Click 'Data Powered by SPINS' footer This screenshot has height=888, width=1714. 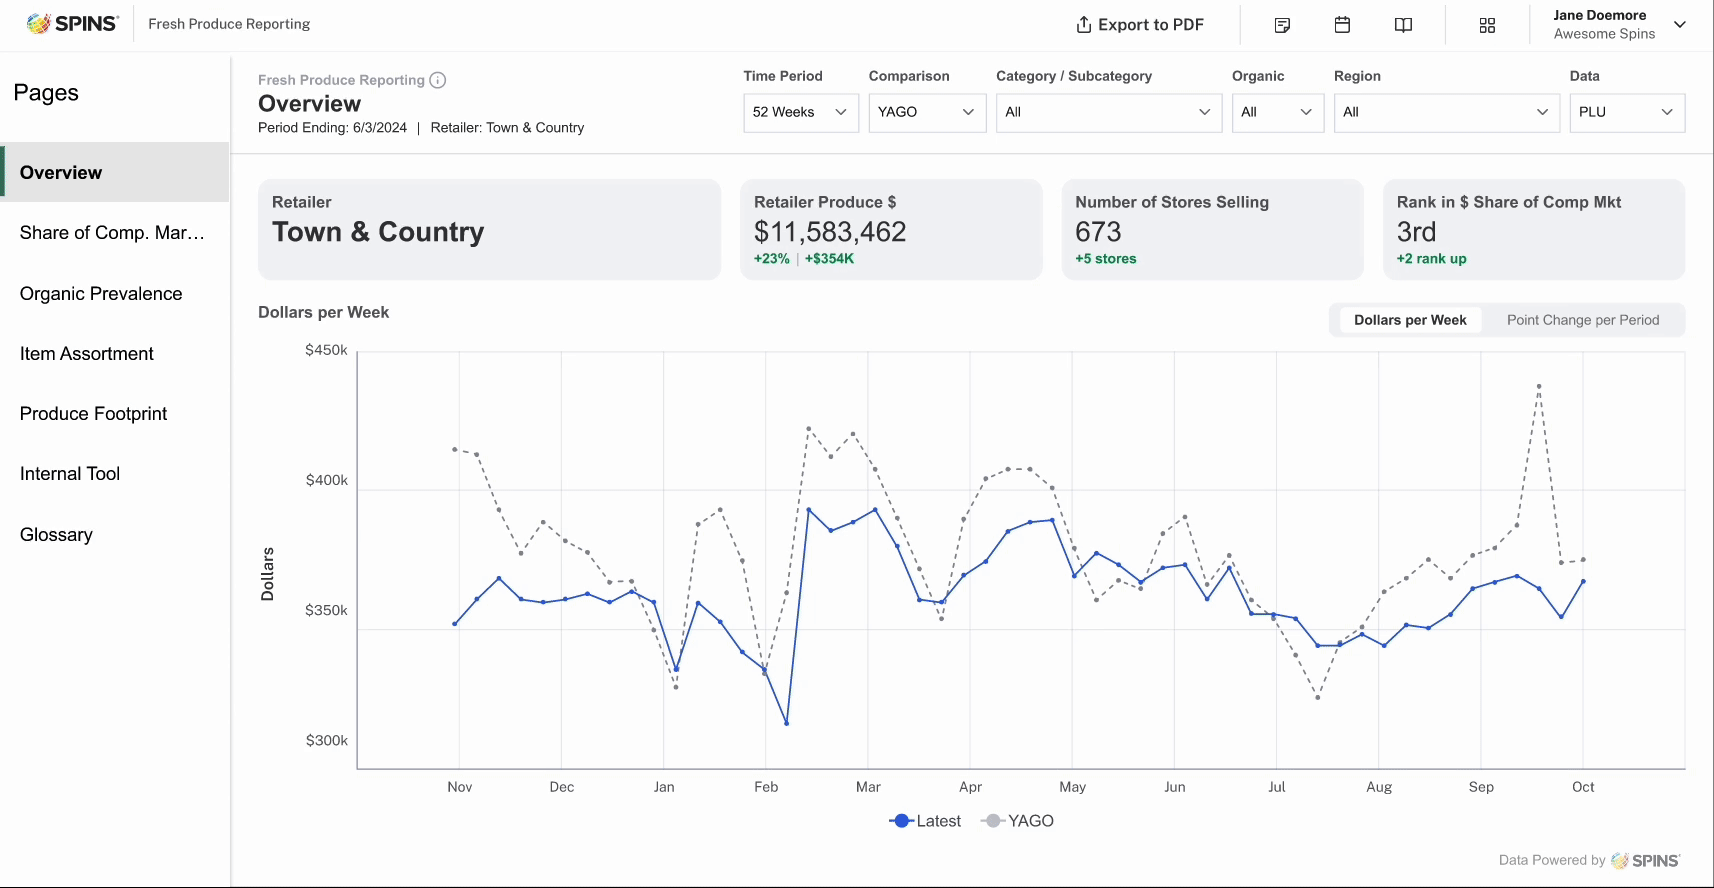(1589, 860)
